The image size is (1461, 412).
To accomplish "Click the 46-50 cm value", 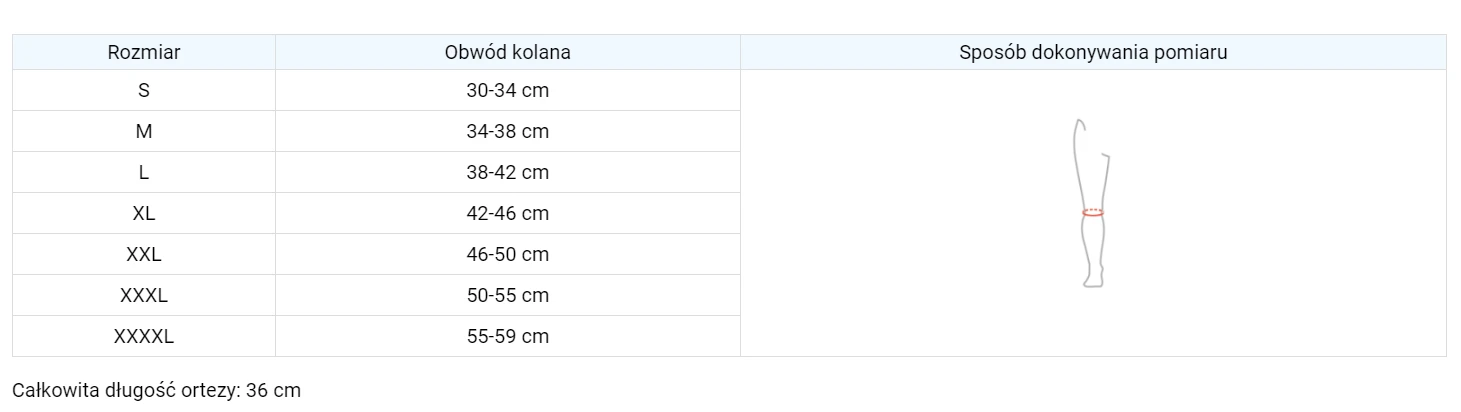I will 508,254.
